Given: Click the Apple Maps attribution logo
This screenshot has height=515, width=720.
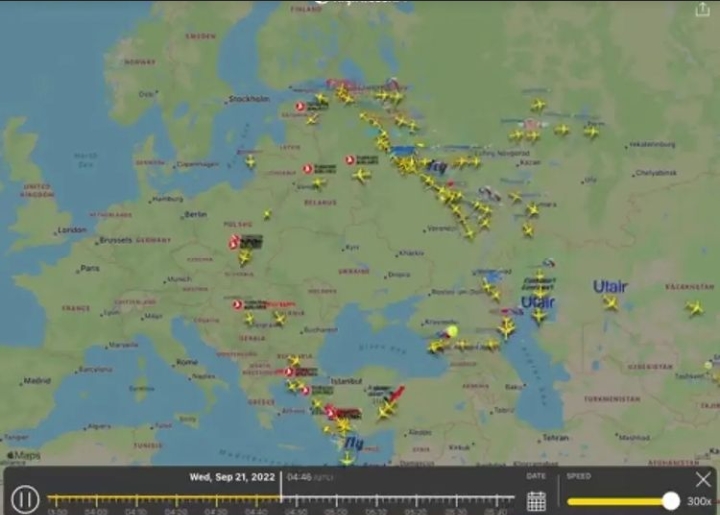Looking at the screenshot, I should point(23,456).
